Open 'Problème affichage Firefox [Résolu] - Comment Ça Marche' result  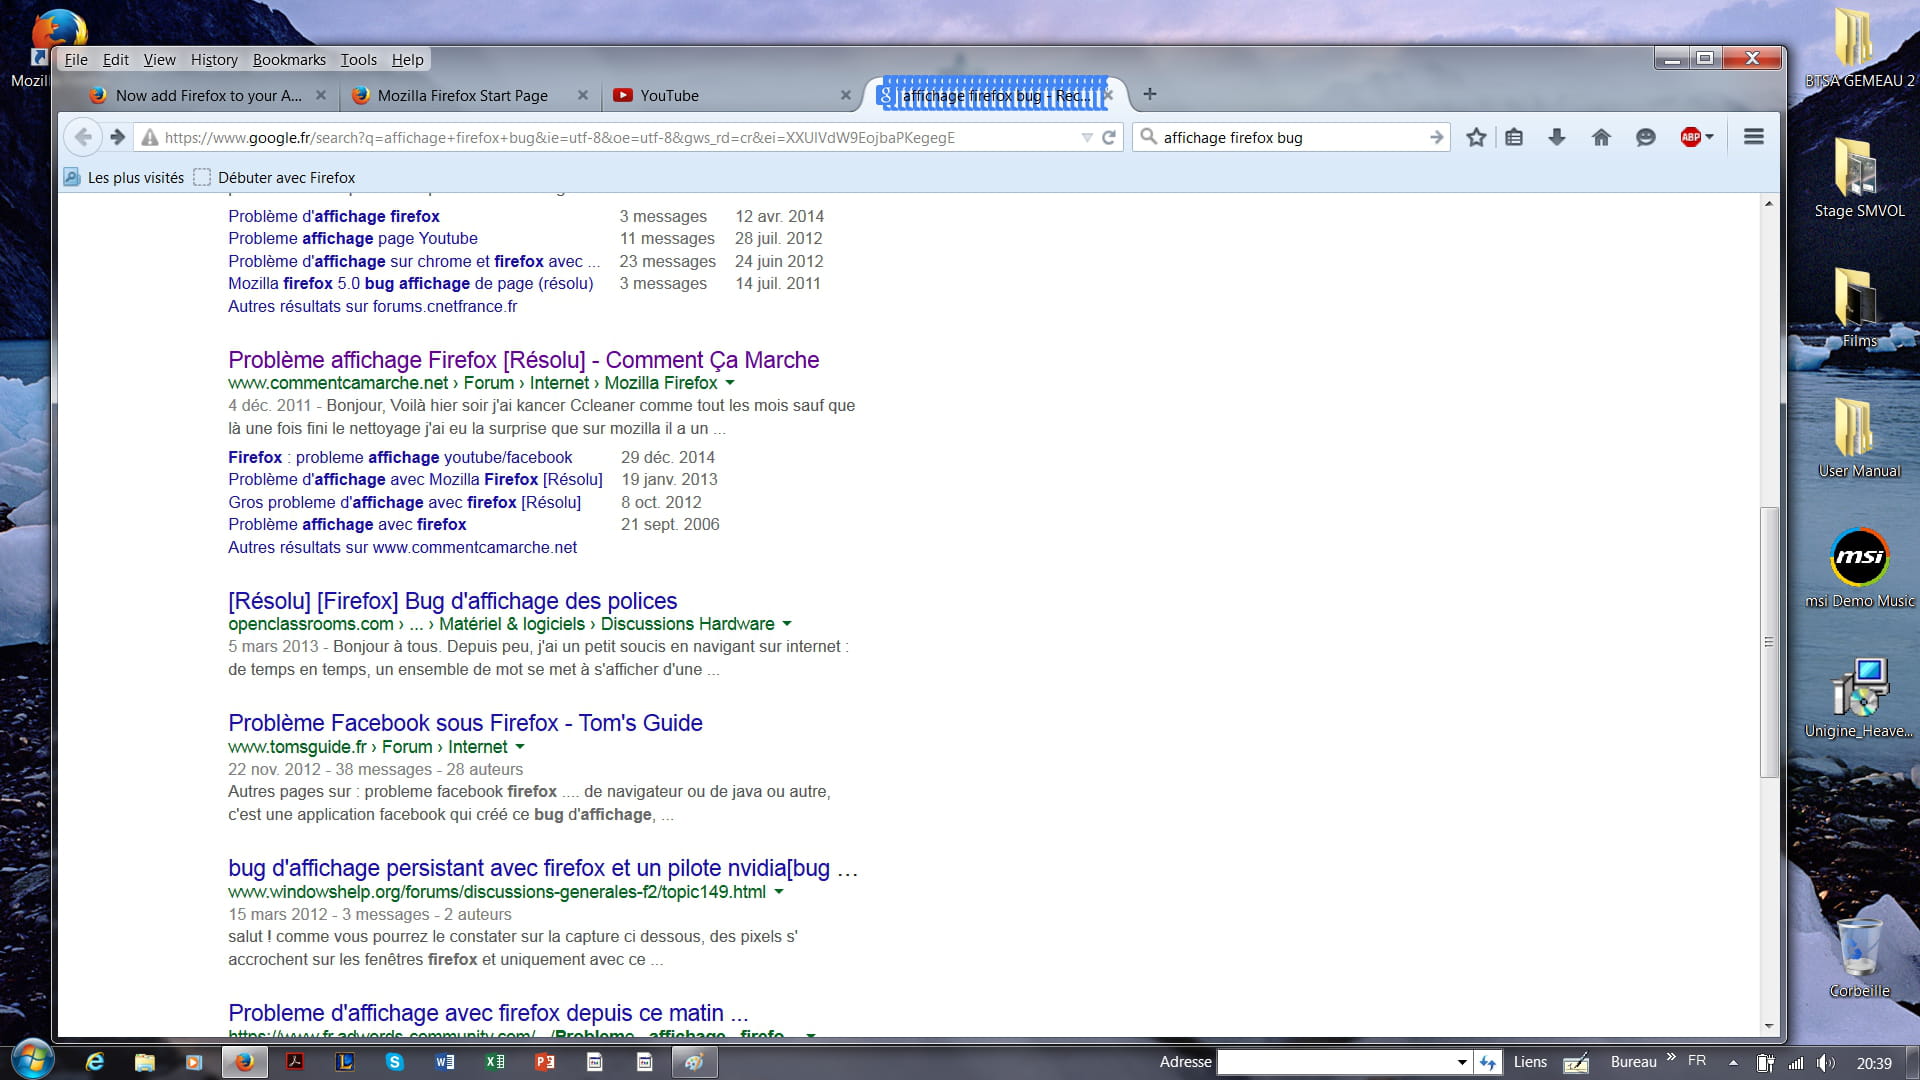pyautogui.click(x=523, y=360)
